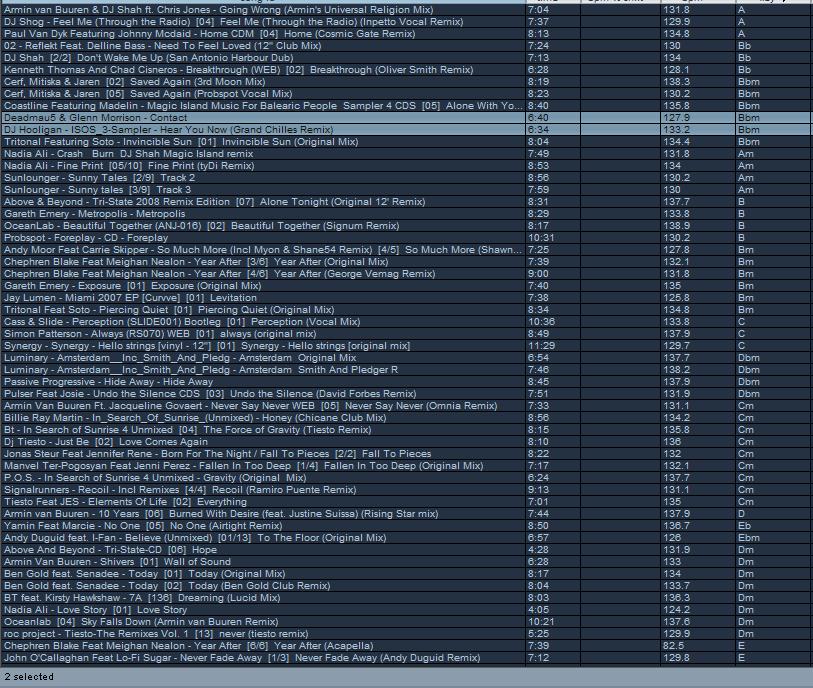Select Sunlounger - Sunny Tales Track 2

(x=406, y=177)
